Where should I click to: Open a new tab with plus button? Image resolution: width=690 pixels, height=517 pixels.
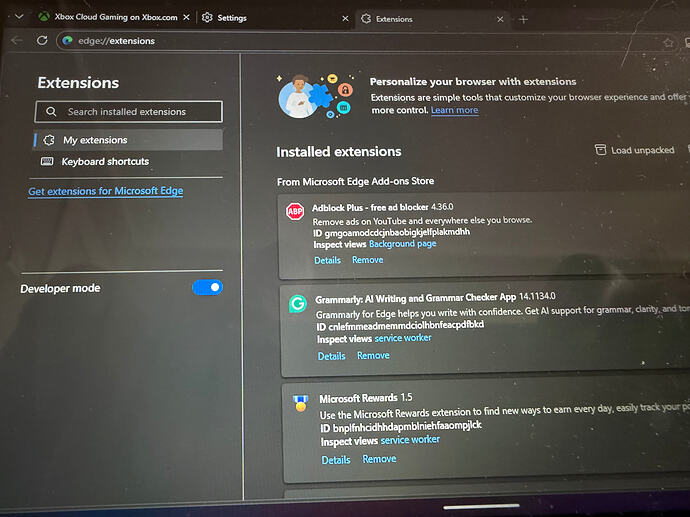click(x=523, y=19)
